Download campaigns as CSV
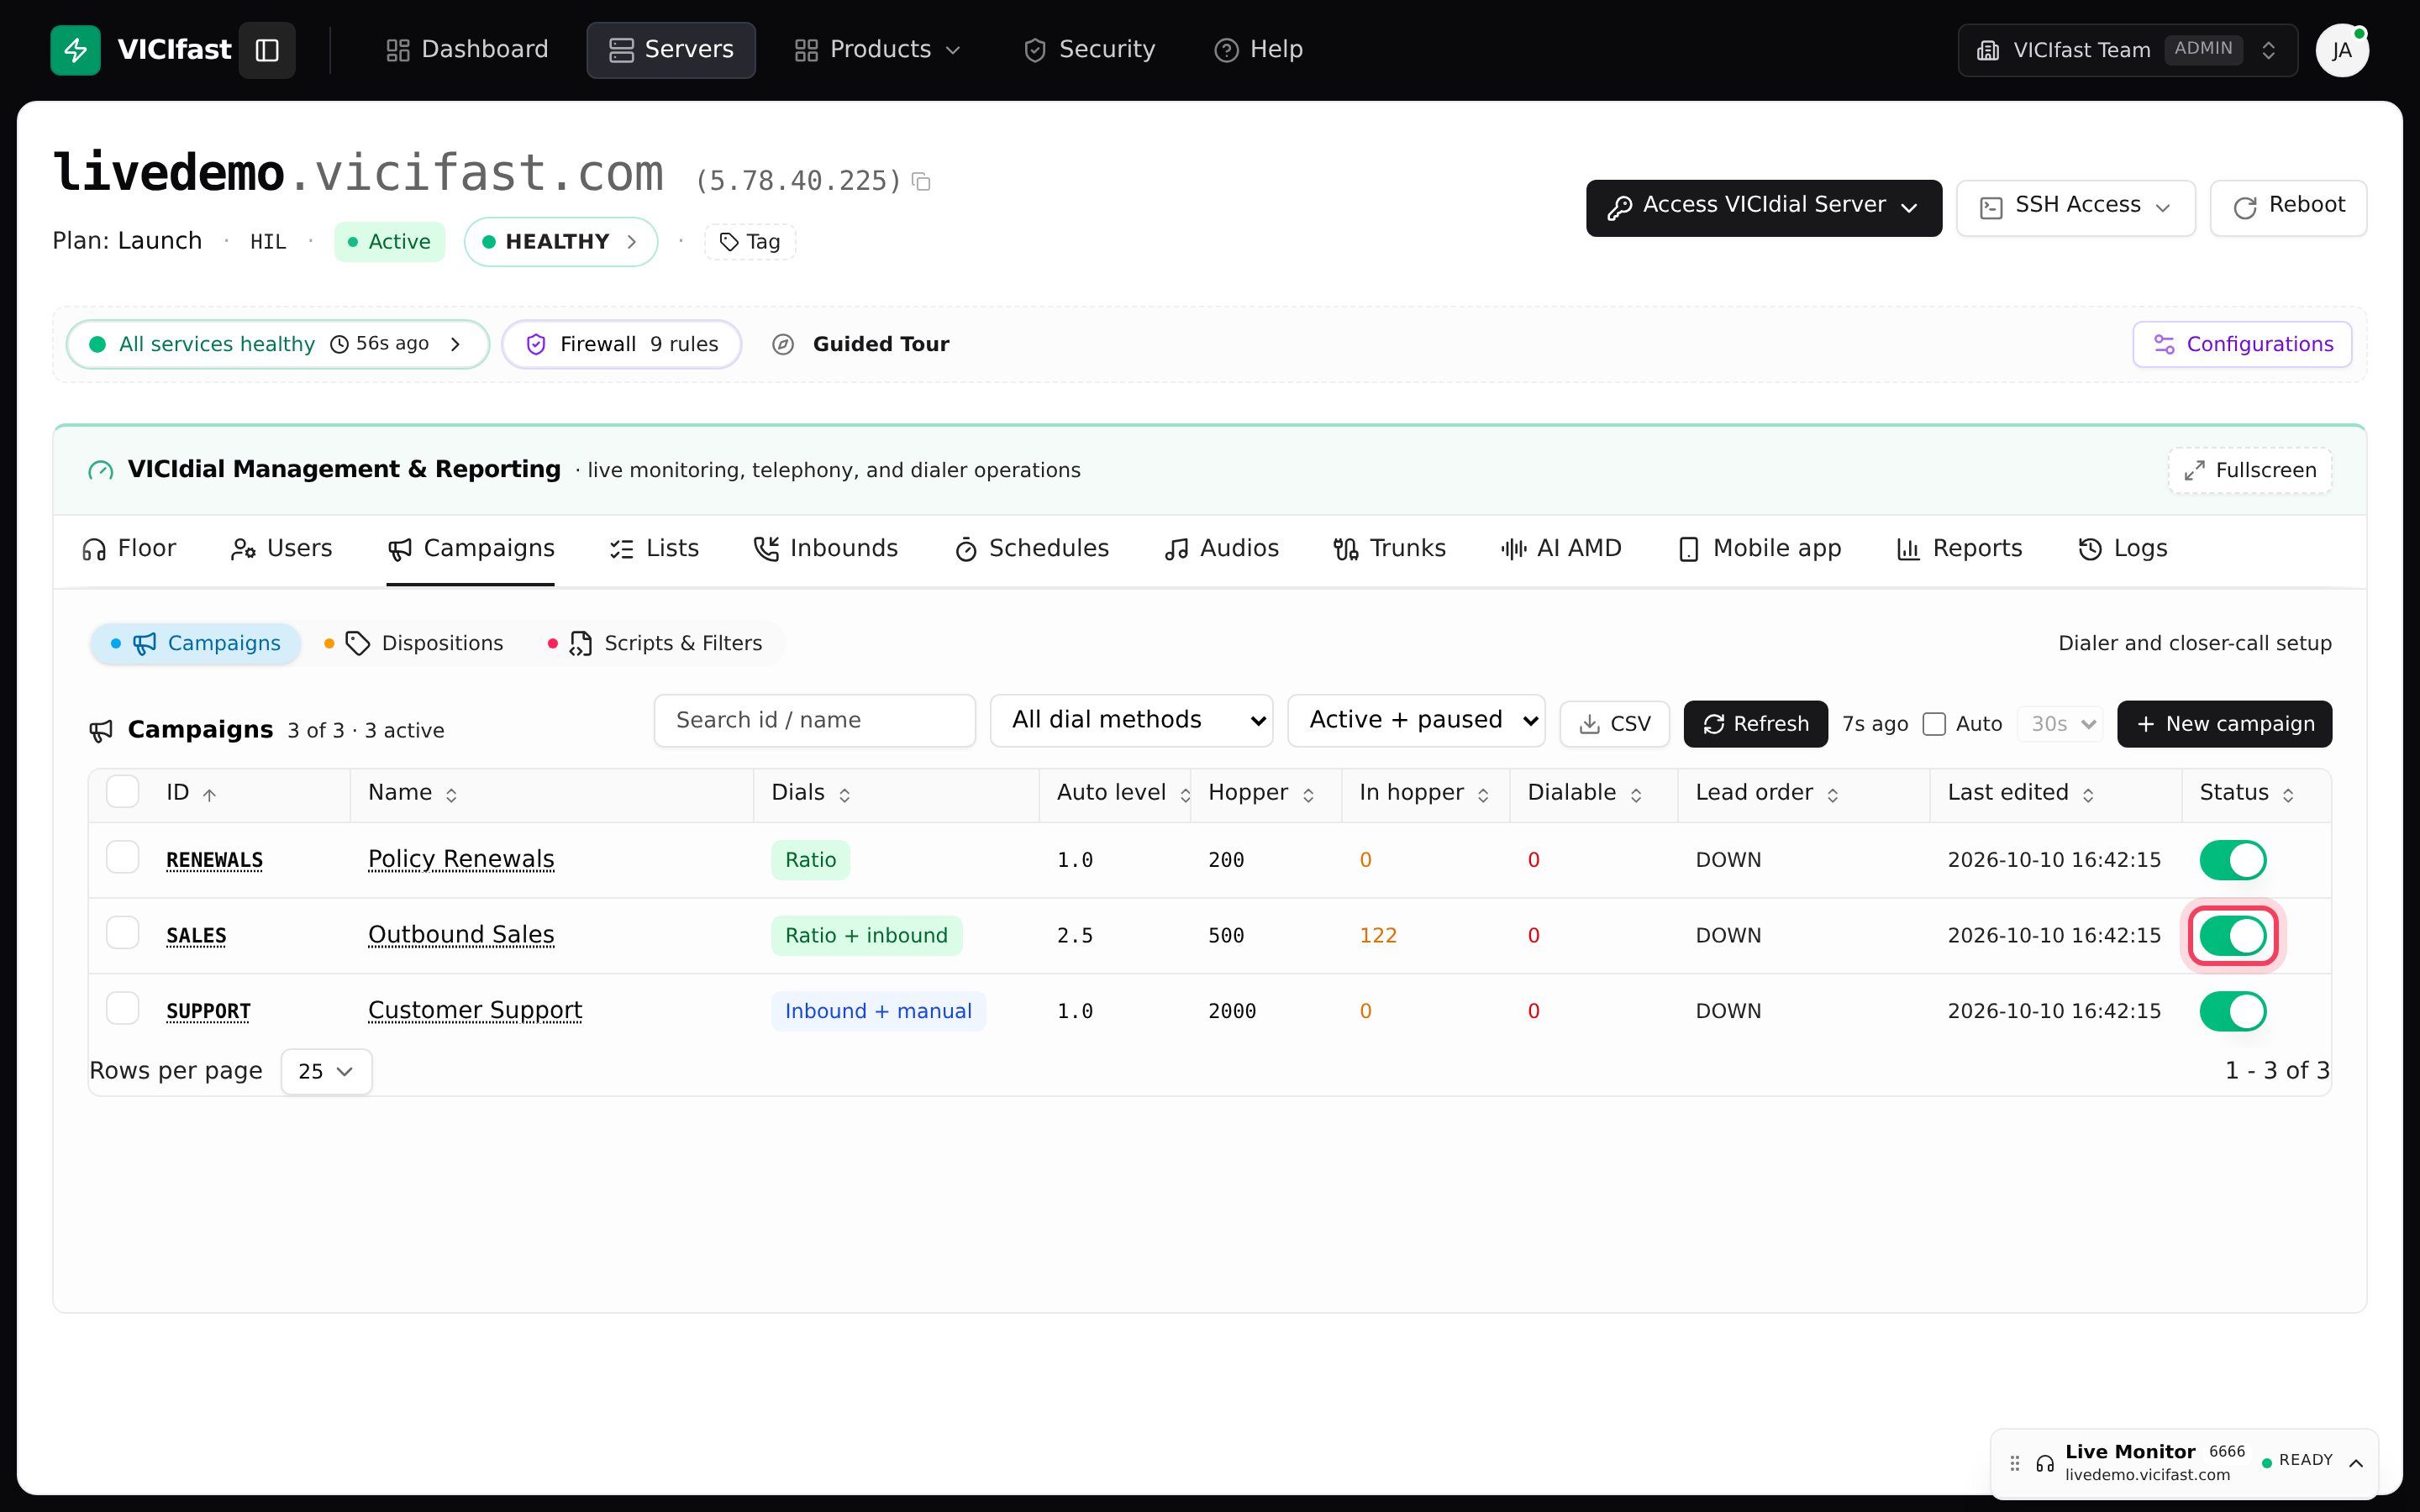 (1614, 723)
